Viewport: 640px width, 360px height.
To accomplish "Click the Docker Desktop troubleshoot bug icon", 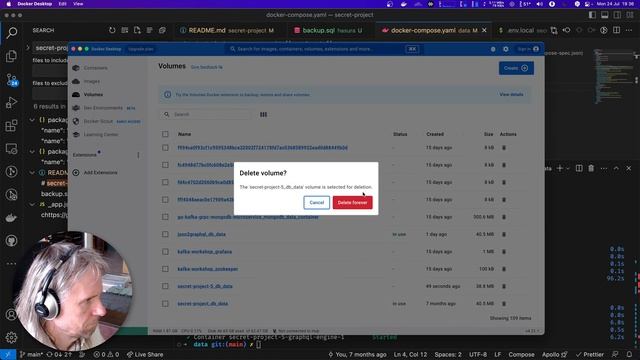I will [493, 49].
